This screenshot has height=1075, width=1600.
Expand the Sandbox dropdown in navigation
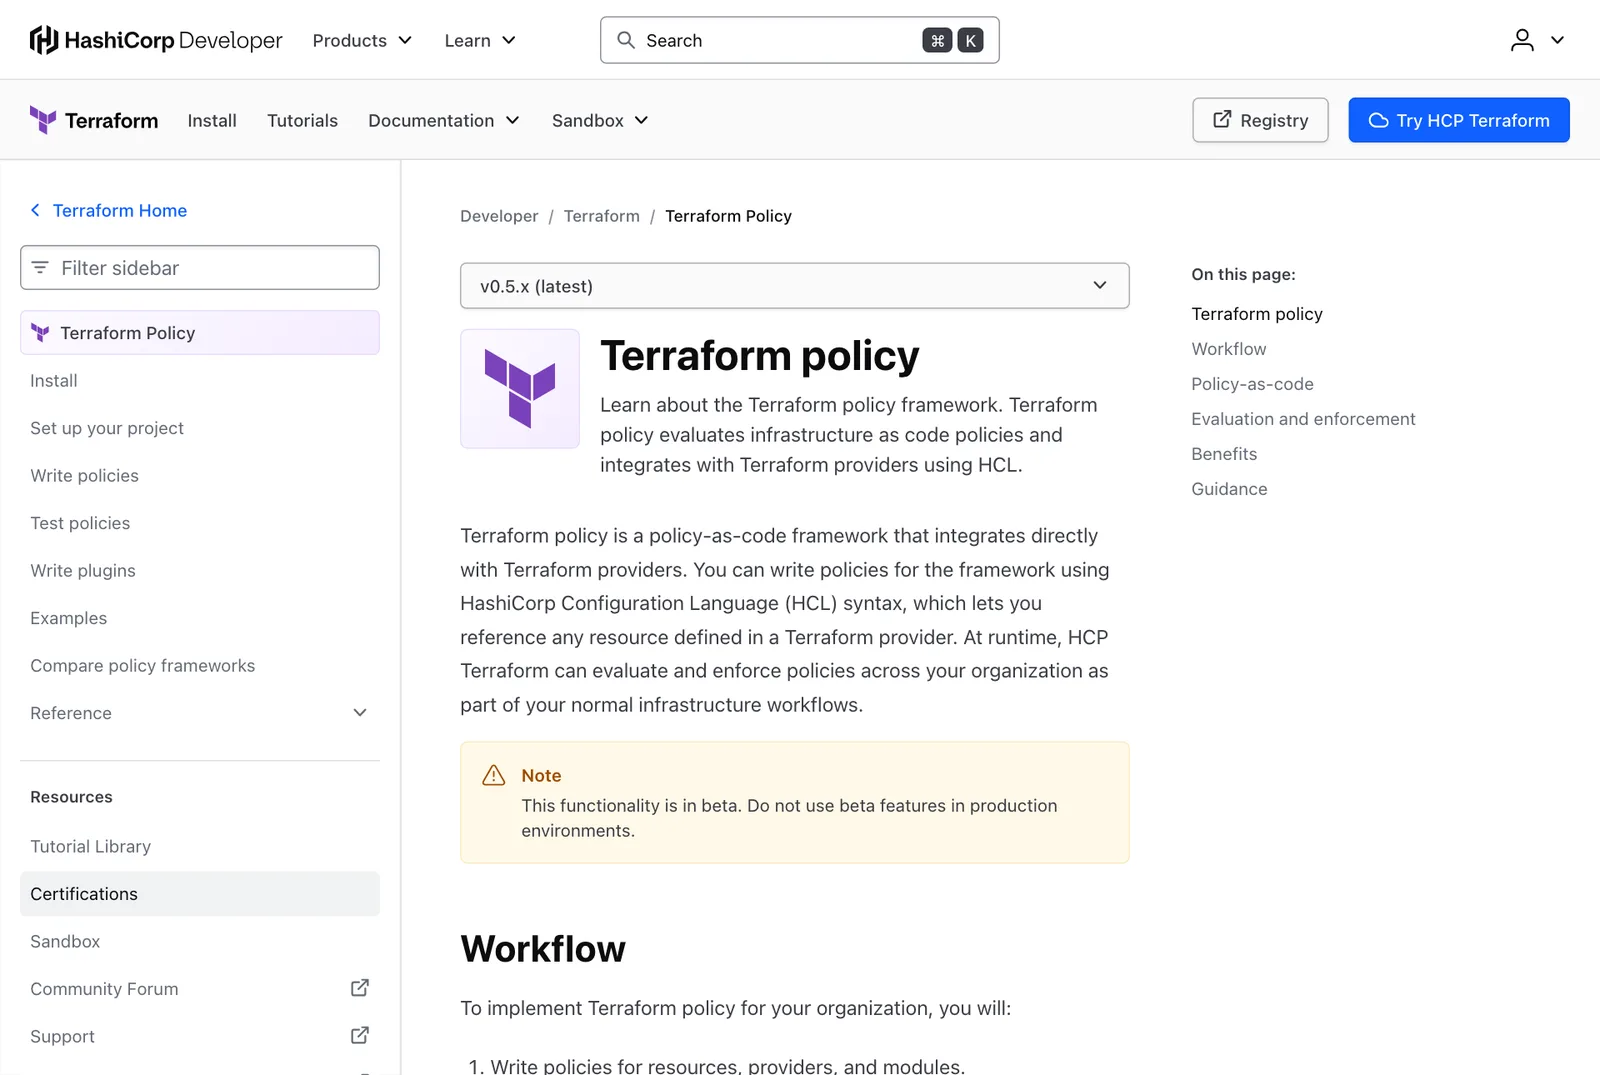click(600, 120)
